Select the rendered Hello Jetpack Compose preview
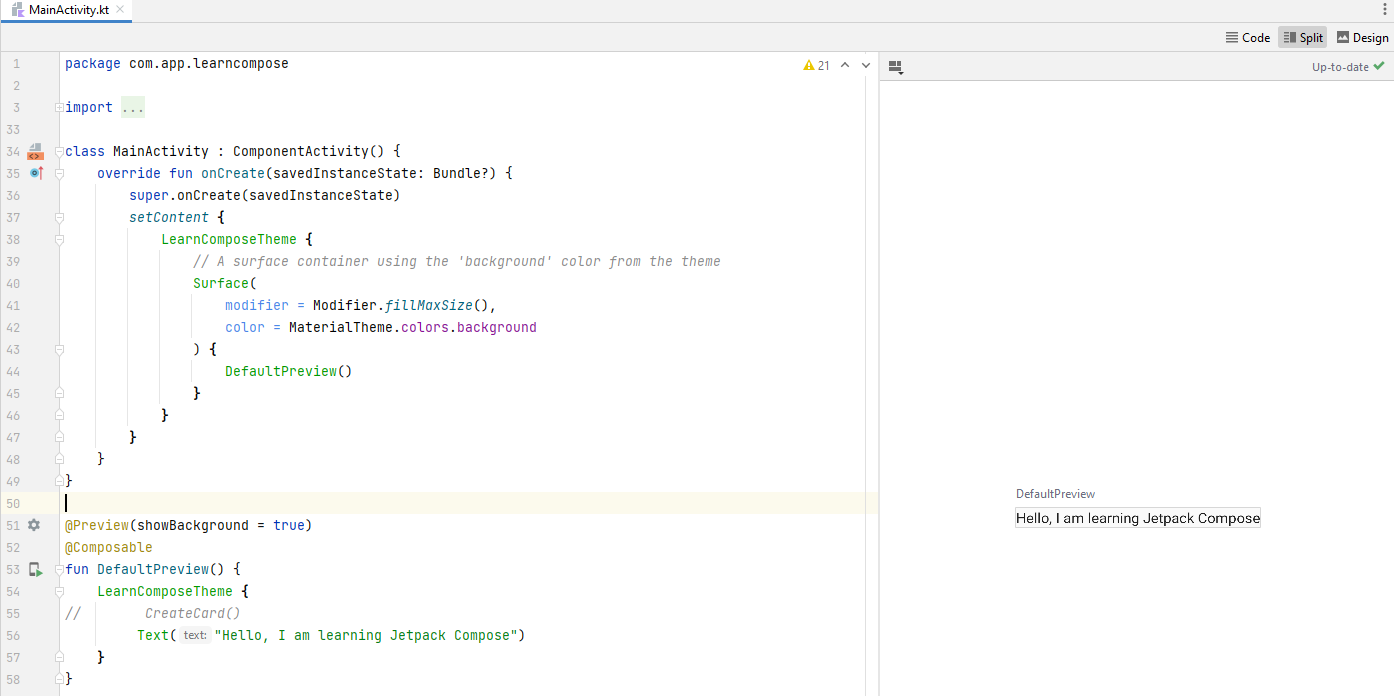This screenshot has height=696, width=1394. 1138,518
